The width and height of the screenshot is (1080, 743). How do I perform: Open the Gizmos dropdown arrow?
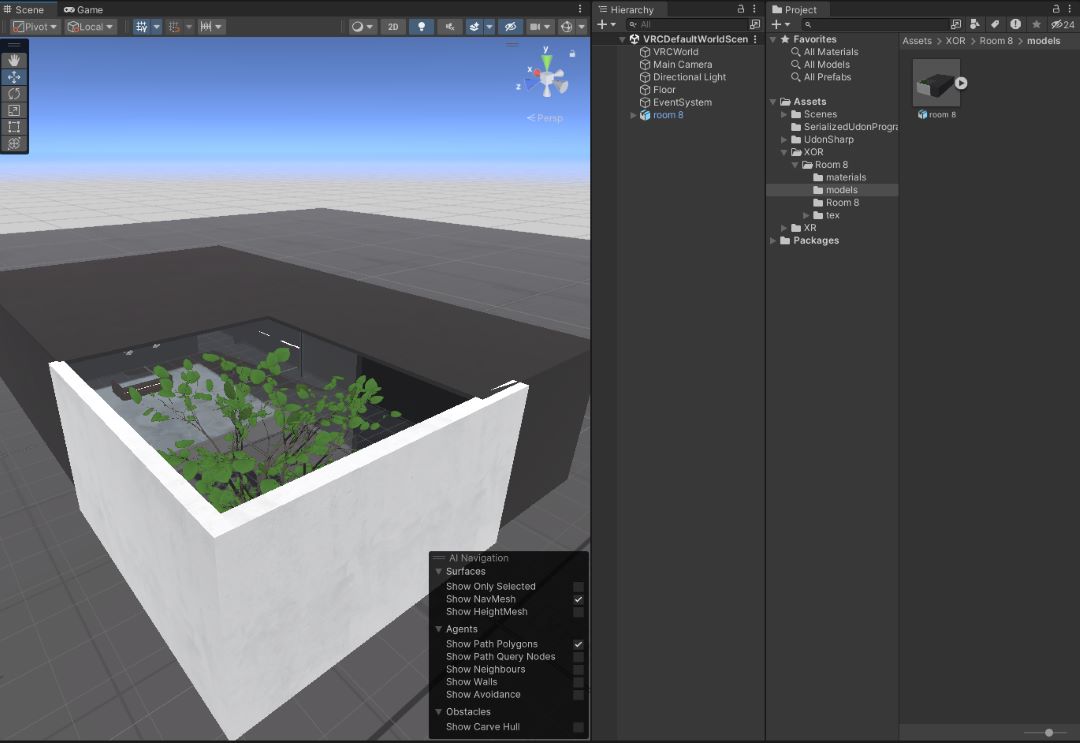coord(581,27)
